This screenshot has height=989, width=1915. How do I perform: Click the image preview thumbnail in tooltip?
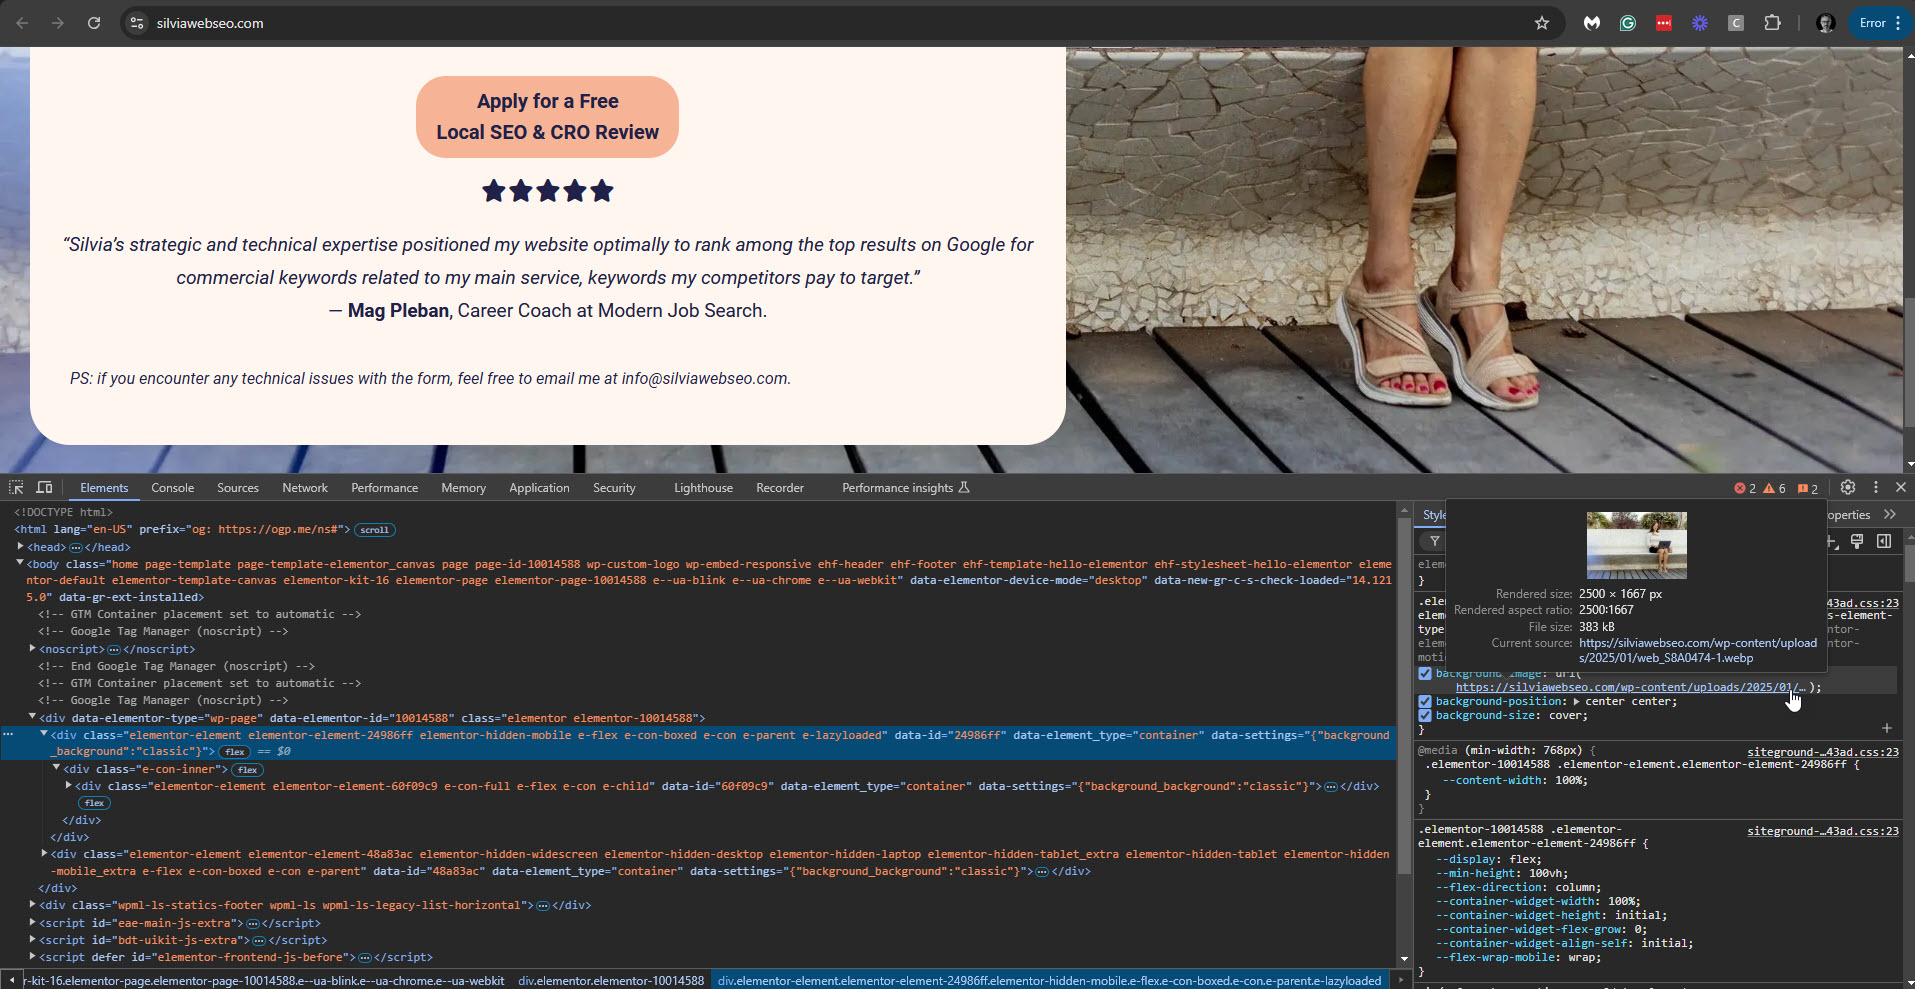[x=1637, y=545]
